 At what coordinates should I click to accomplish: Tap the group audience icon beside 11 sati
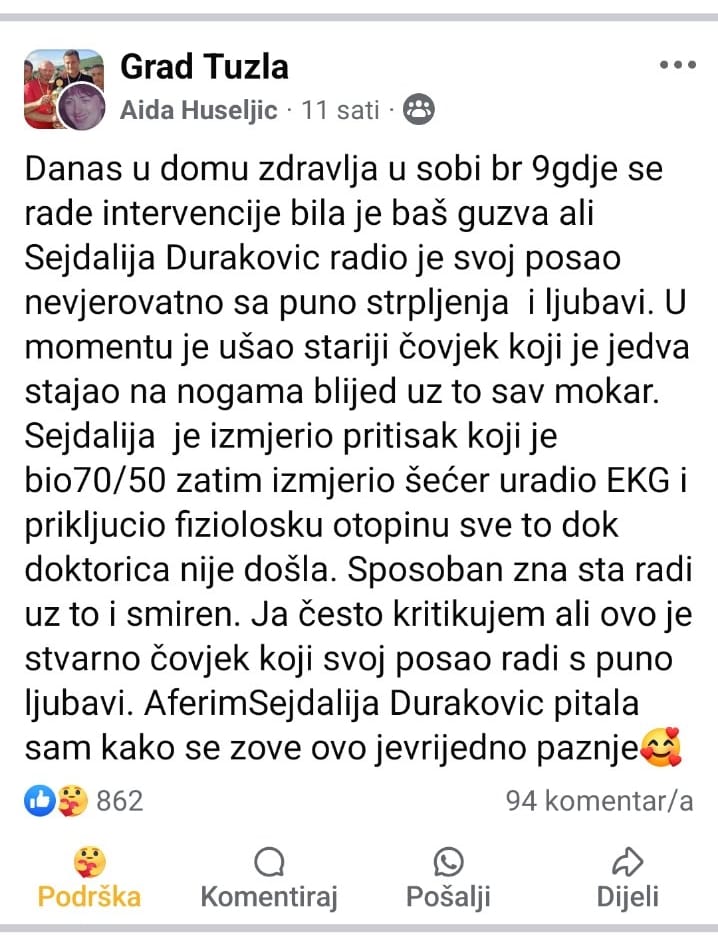[419, 110]
